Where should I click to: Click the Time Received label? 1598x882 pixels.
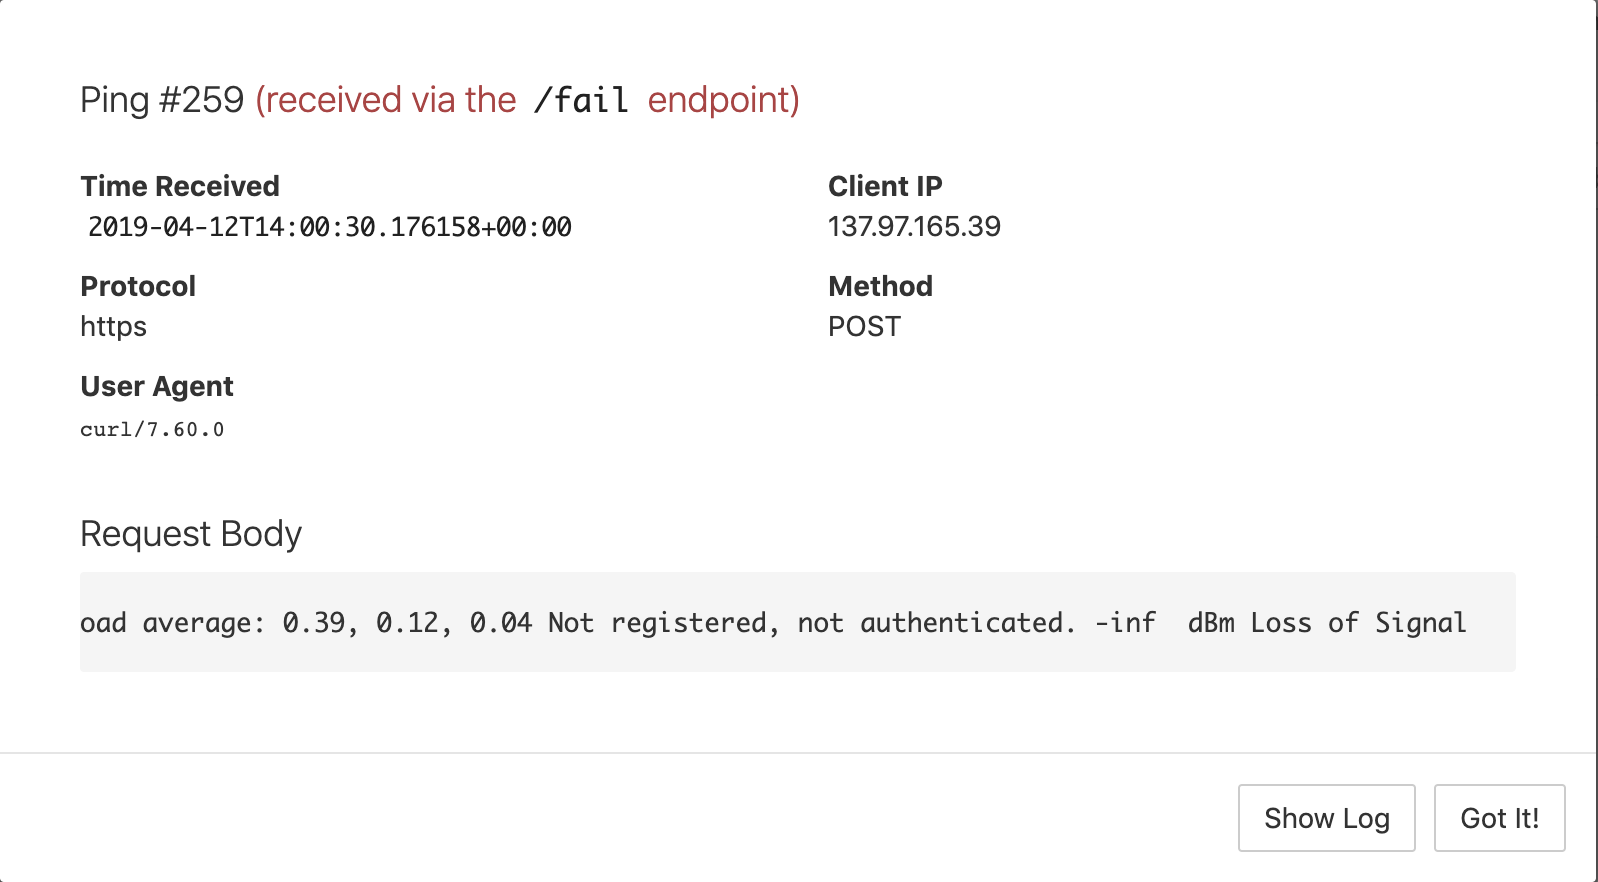[x=180, y=186]
